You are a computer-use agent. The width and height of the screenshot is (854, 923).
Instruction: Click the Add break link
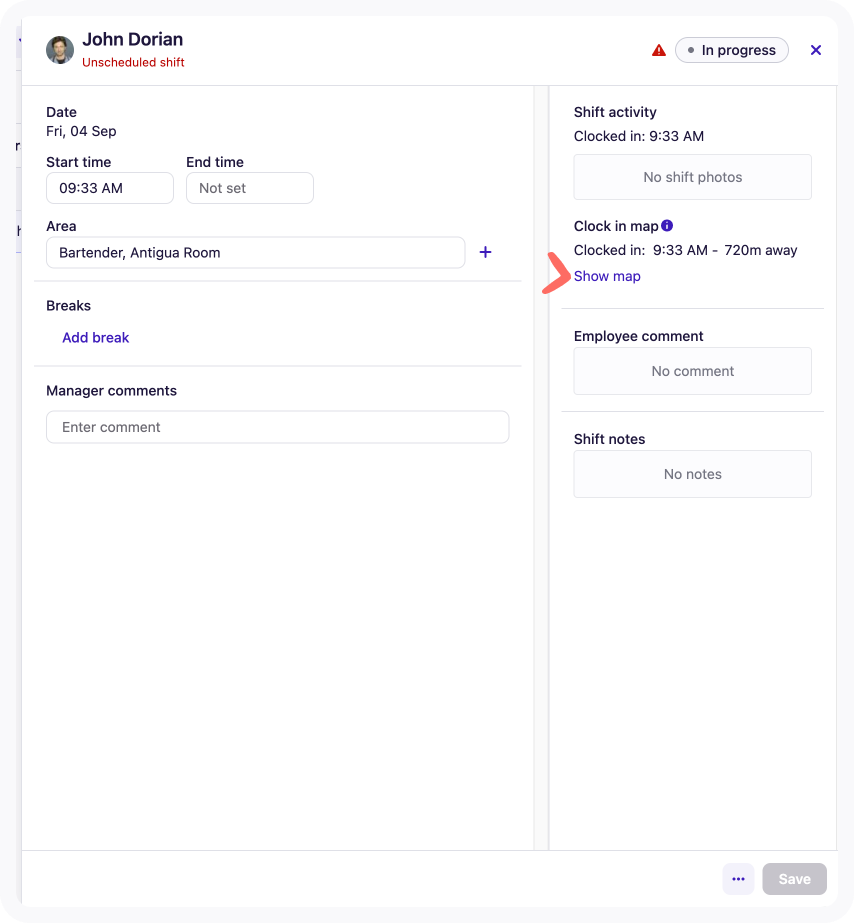point(95,337)
